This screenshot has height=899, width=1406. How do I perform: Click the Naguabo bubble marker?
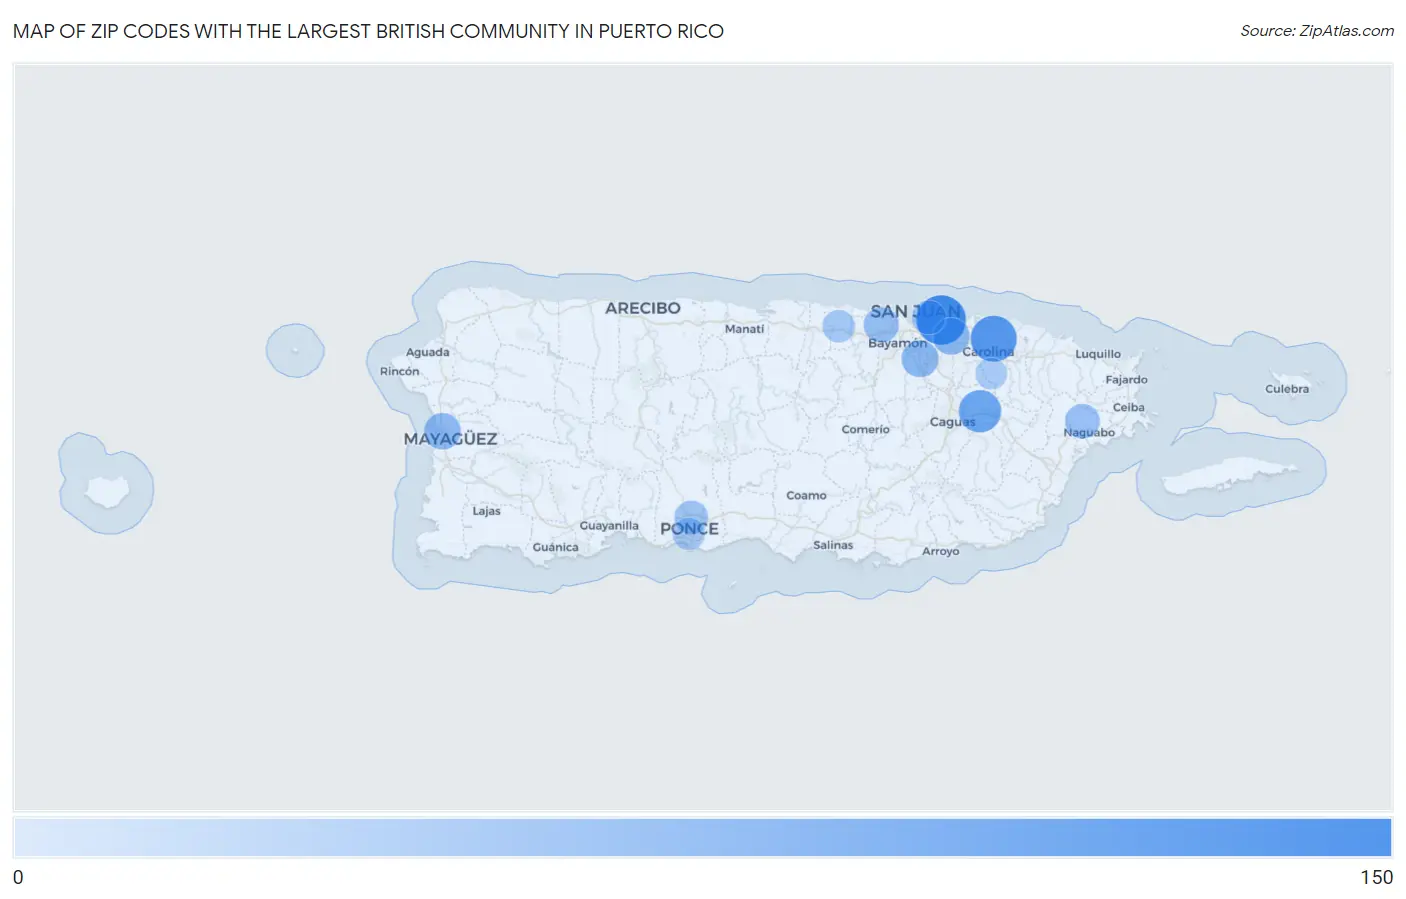pyautogui.click(x=1082, y=421)
